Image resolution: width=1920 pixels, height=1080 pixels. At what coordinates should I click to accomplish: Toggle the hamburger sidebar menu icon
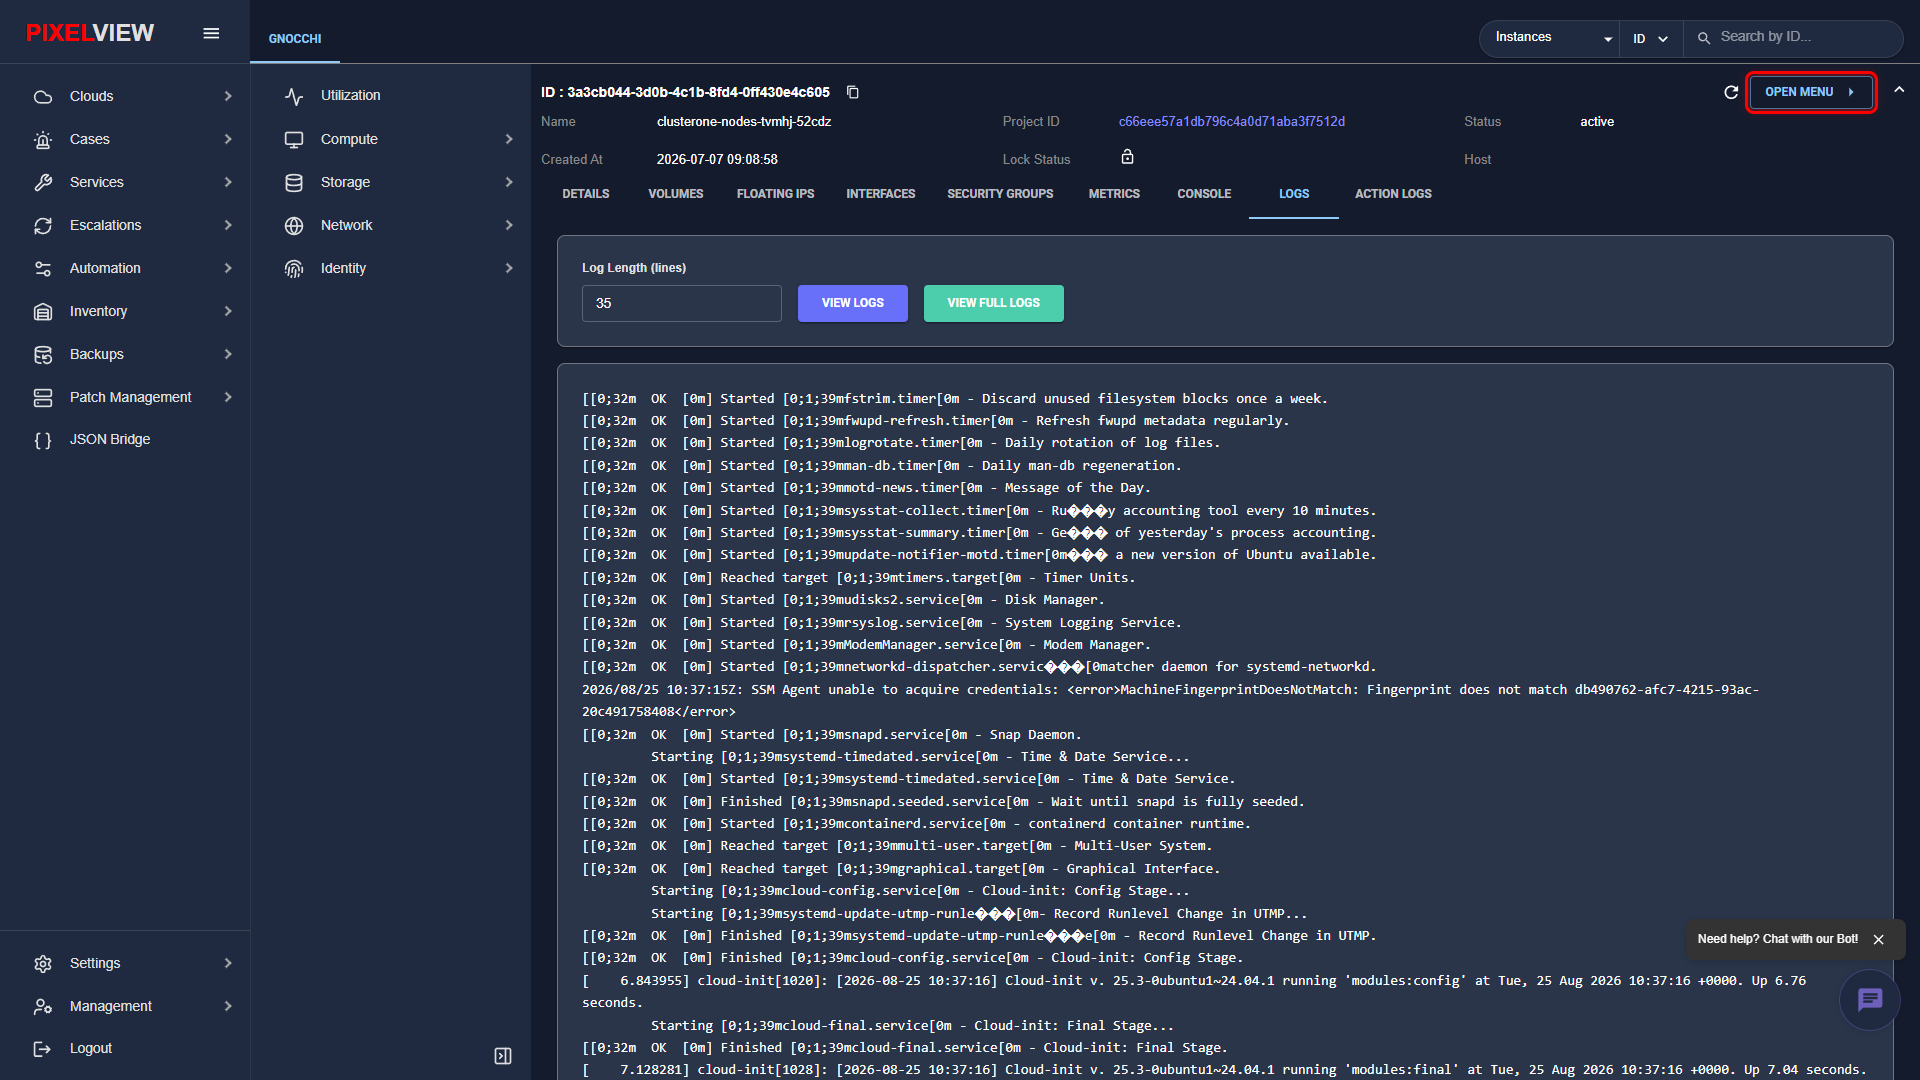(x=211, y=33)
